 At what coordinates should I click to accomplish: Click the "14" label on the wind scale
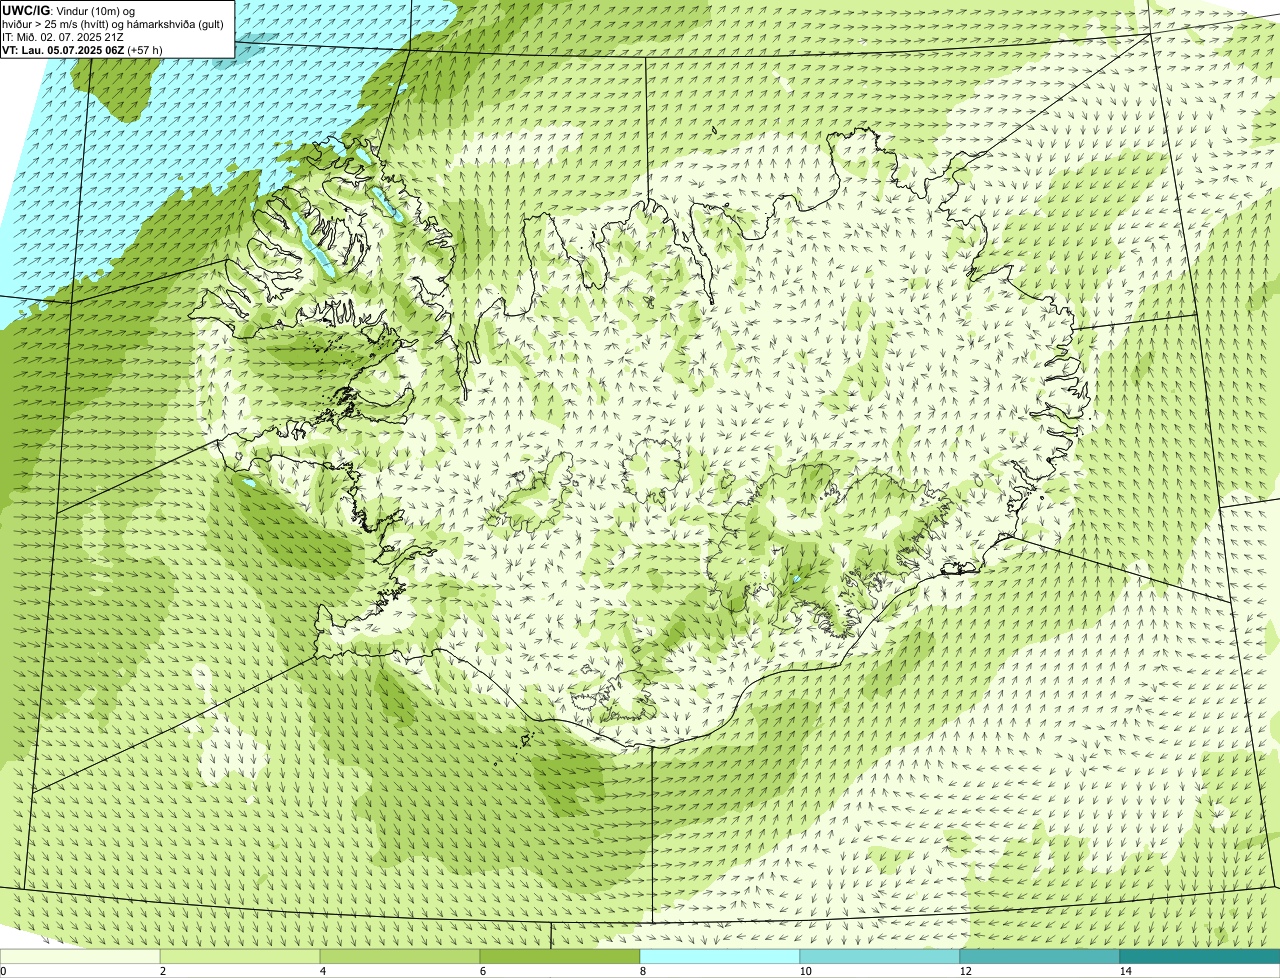tap(1125, 971)
